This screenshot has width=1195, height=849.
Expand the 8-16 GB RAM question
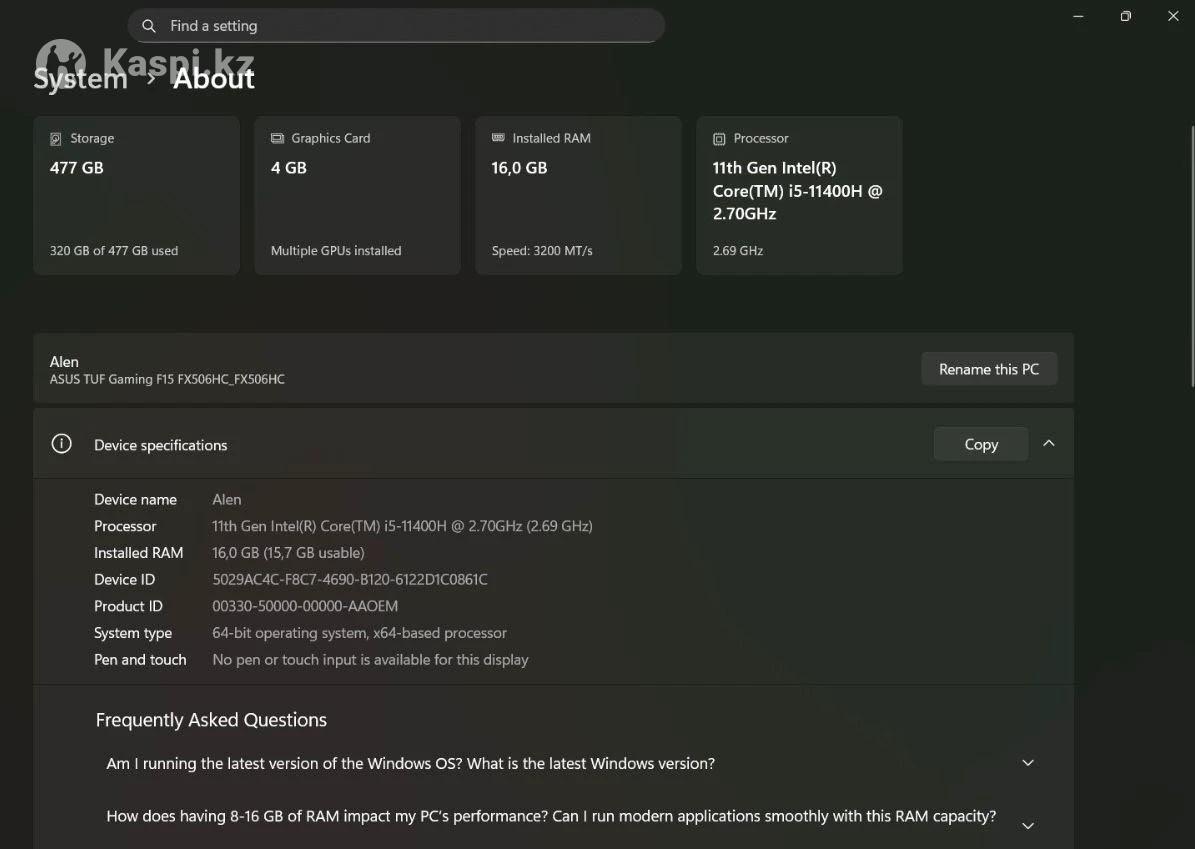tap(1028, 825)
